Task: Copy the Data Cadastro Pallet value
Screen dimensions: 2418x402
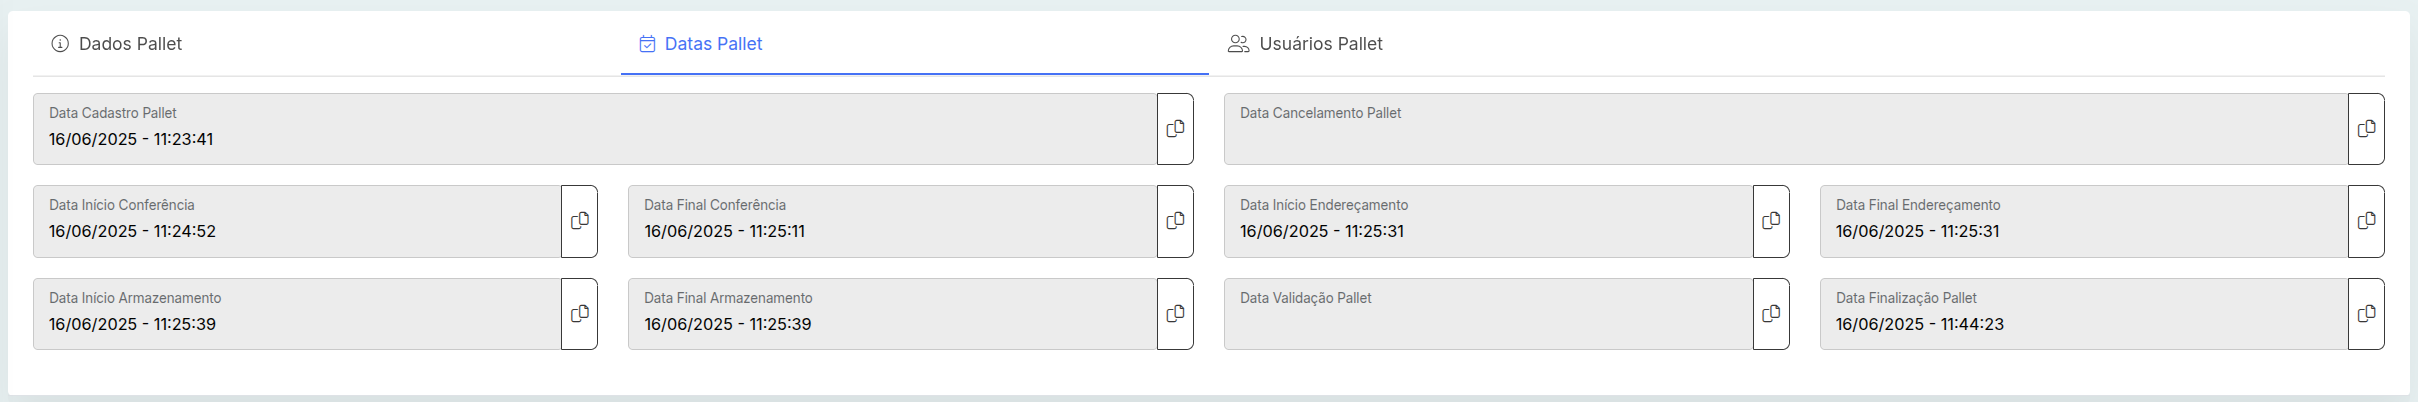Action: [x=1175, y=129]
